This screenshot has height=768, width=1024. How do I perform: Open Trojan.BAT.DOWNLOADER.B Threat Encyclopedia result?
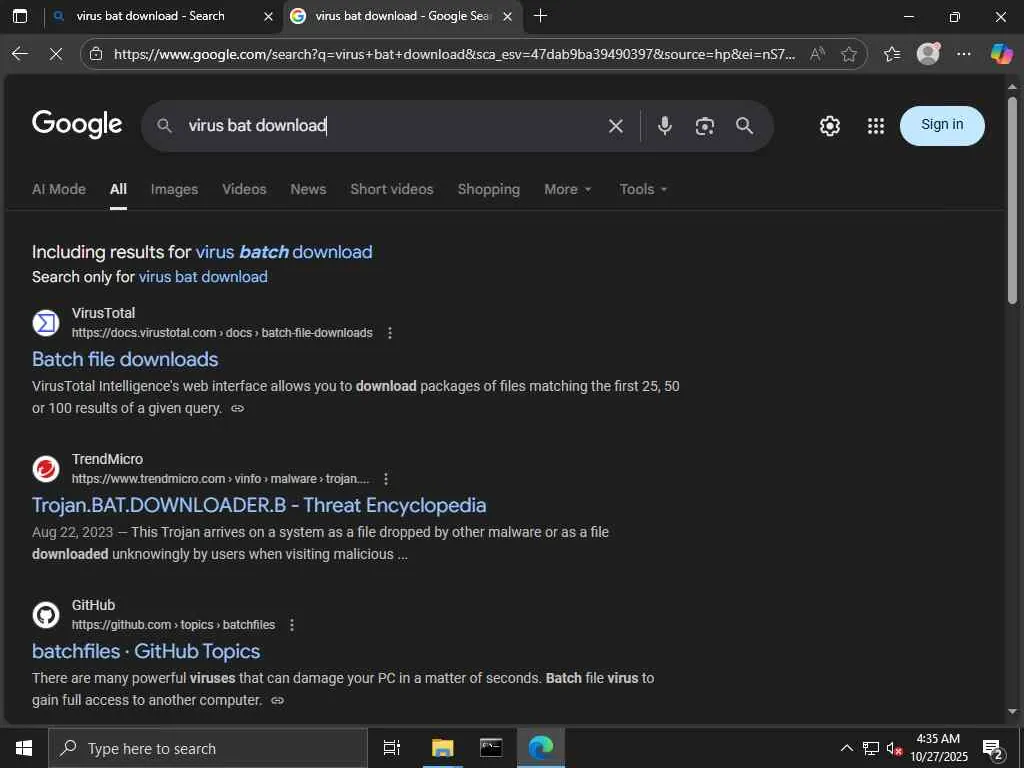[259, 505]
